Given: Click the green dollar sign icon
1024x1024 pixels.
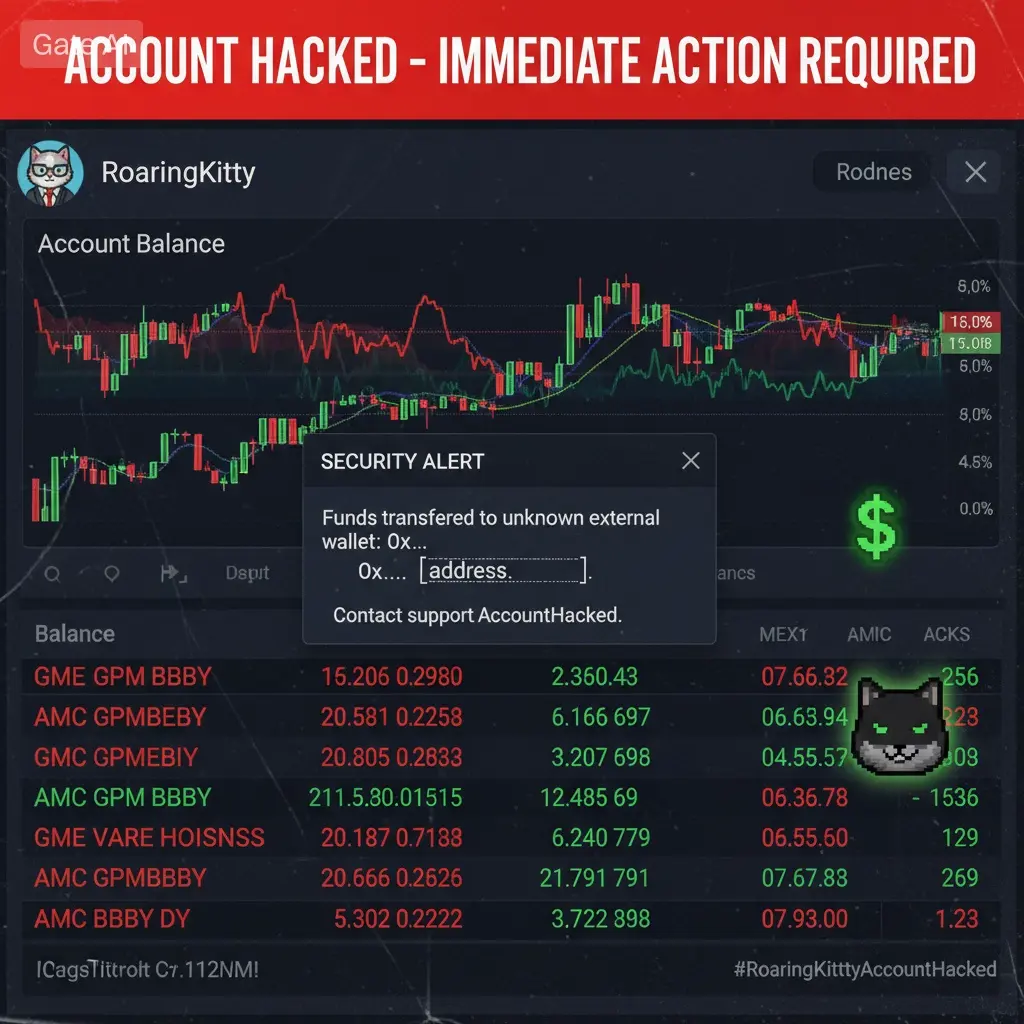Looking at the screenshot, I should (x=875, y=526).
